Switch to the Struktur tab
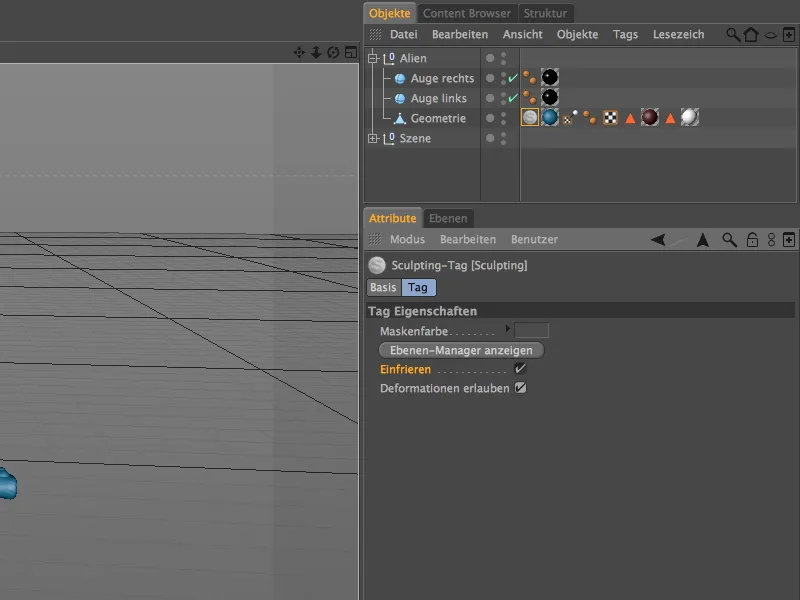 [x=545, y=13]
